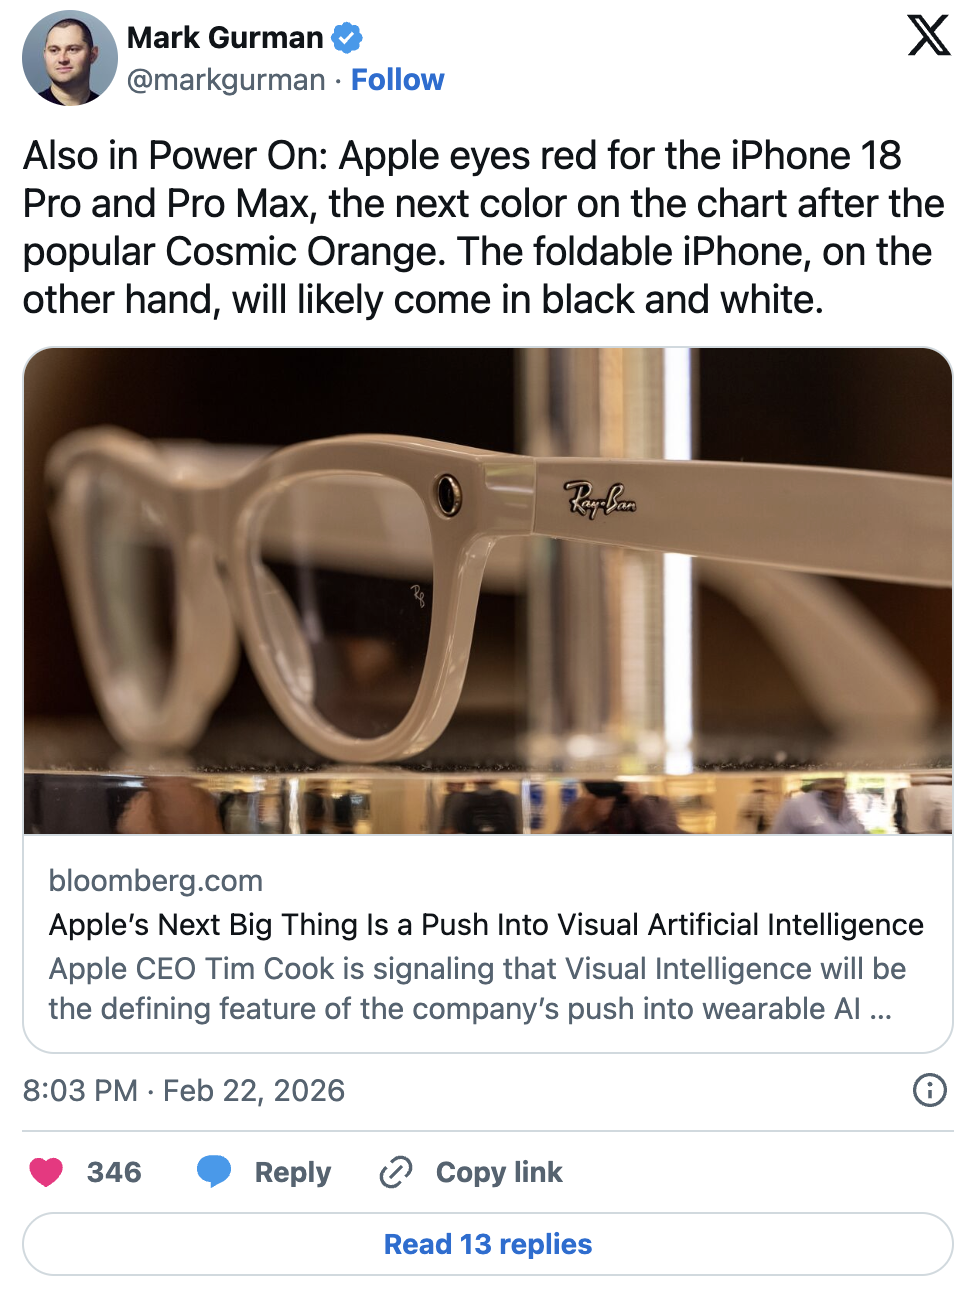Open the Ray-Ban glasses article image

tap(488, 590)
